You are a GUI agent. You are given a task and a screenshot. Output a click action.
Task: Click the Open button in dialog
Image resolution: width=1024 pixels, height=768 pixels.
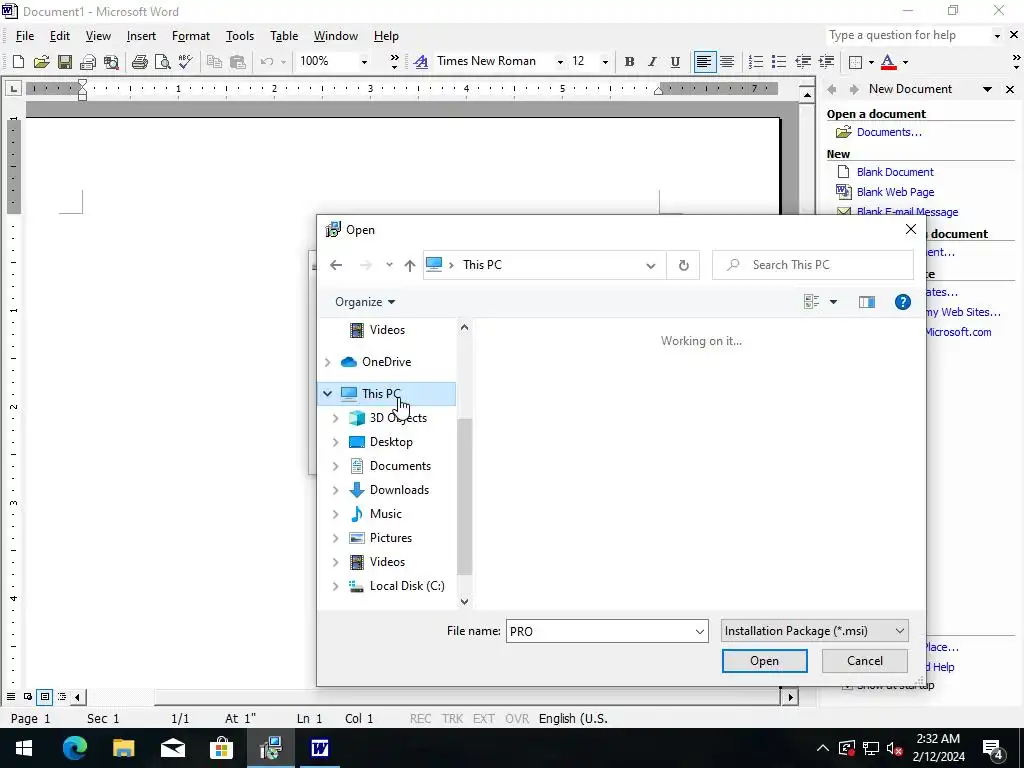(764, 661)
